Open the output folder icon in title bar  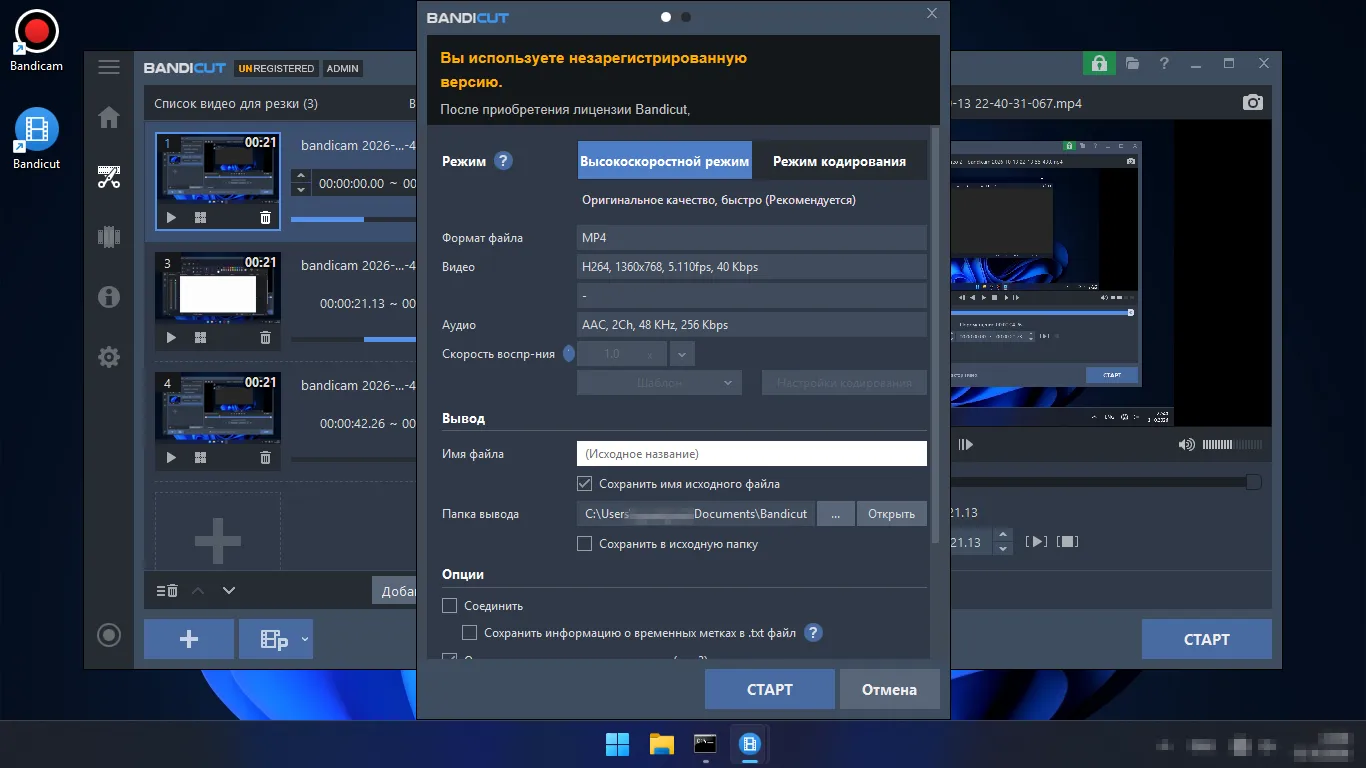coord(1132,63)
